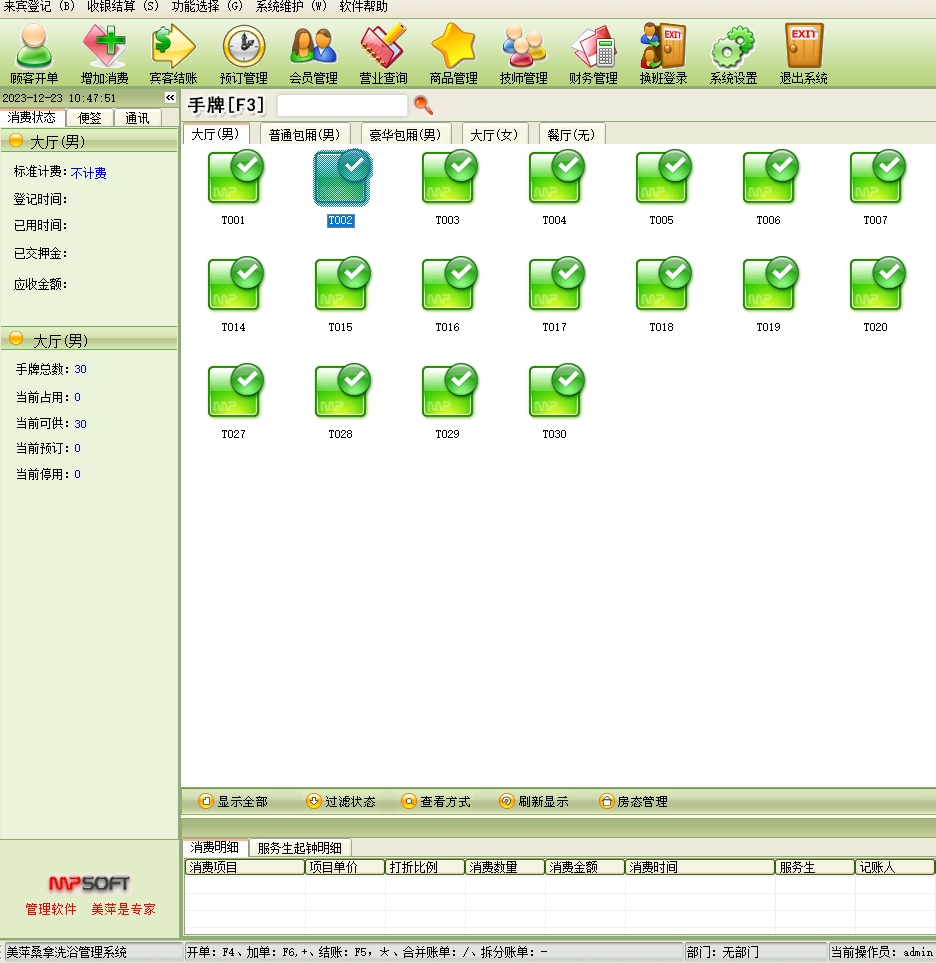Collapse the lower 大厅(男) statistics section header
Image resolution: width=936 pixels, height=963 pixels.
(16, 340)
